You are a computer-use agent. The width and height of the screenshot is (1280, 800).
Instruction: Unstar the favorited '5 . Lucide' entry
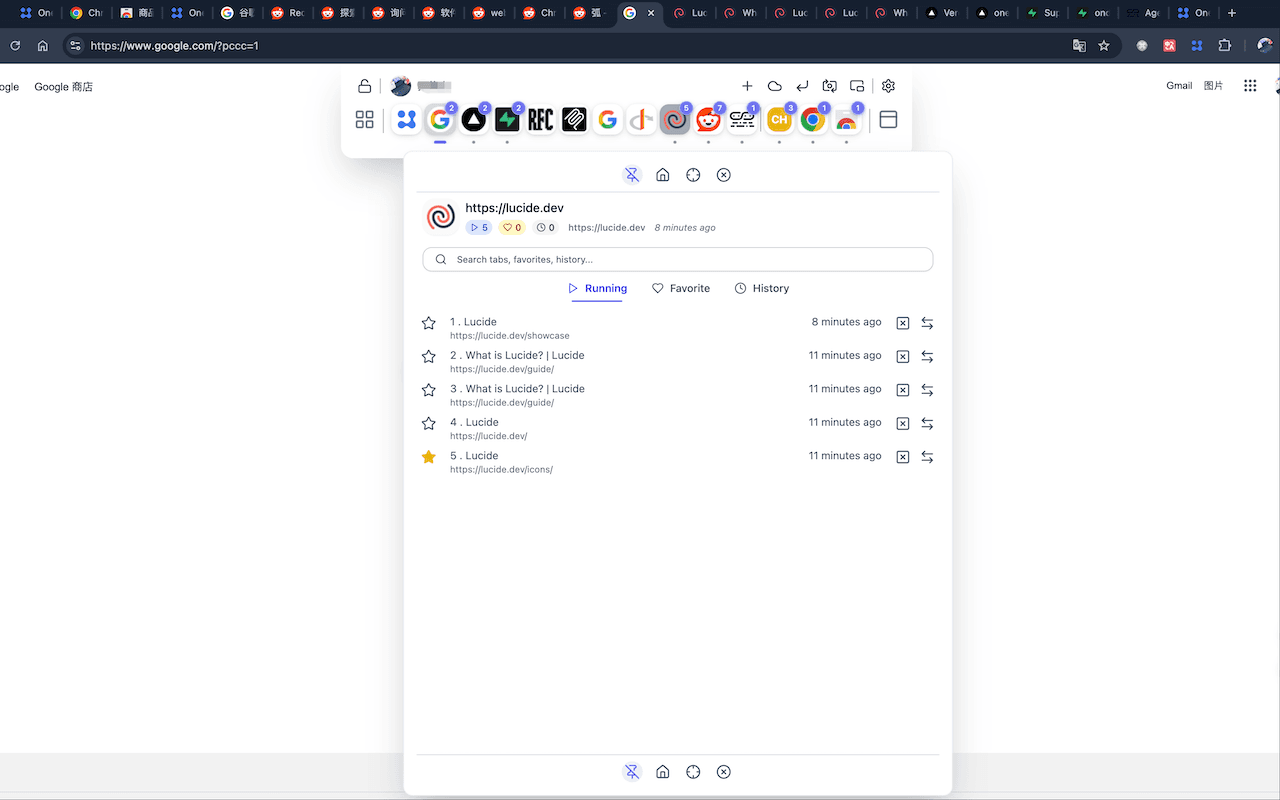point(429,456)
